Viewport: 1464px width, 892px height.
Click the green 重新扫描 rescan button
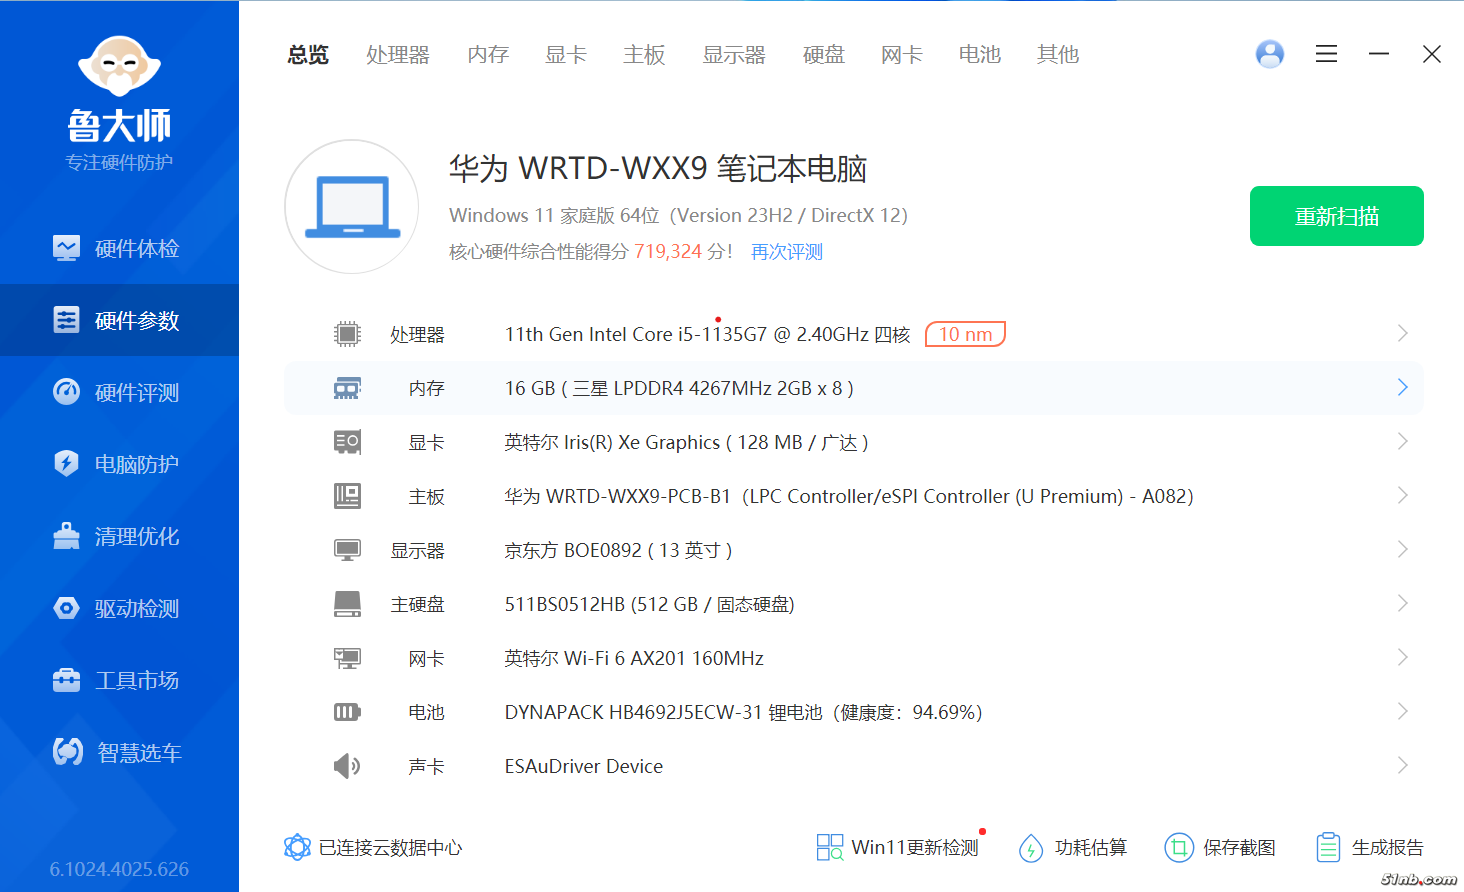tap(1336, 216)
